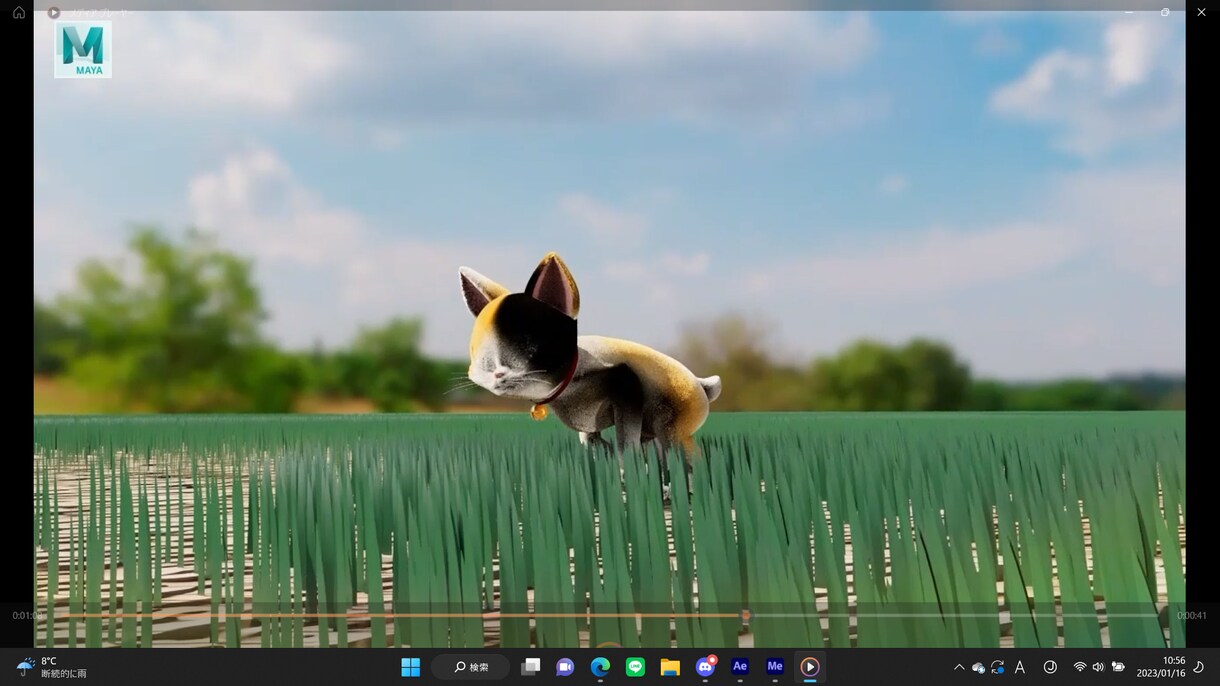Click the orange playhead on the seek bar
The image size is (1220, 686).
(x=745, y=615)
